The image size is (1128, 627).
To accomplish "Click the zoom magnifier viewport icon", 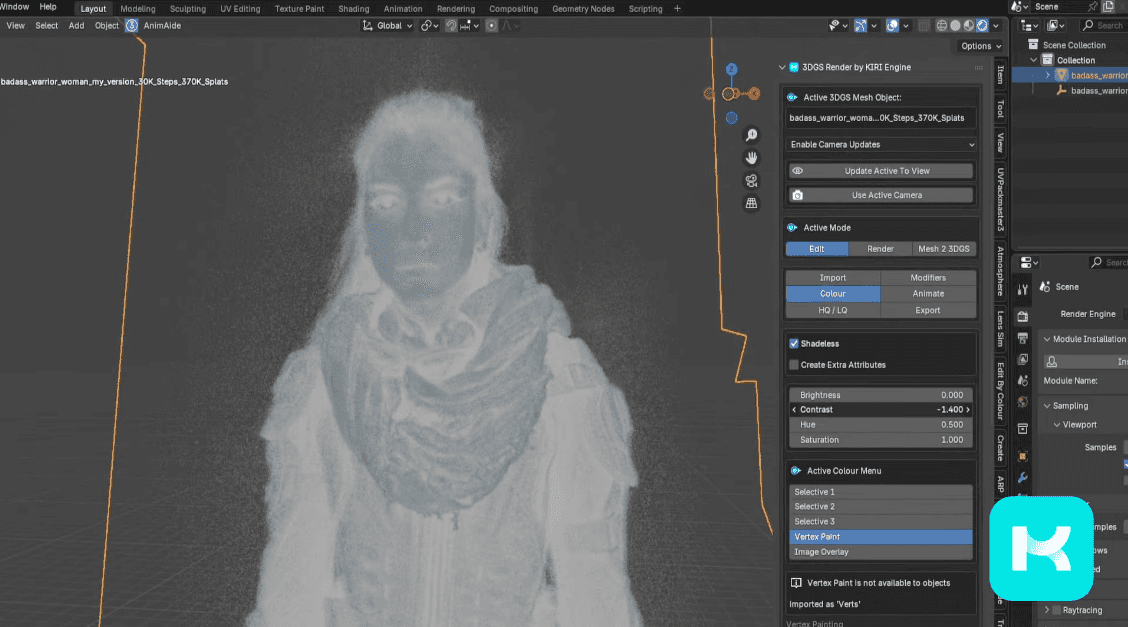I will click(x=751, y=135).
